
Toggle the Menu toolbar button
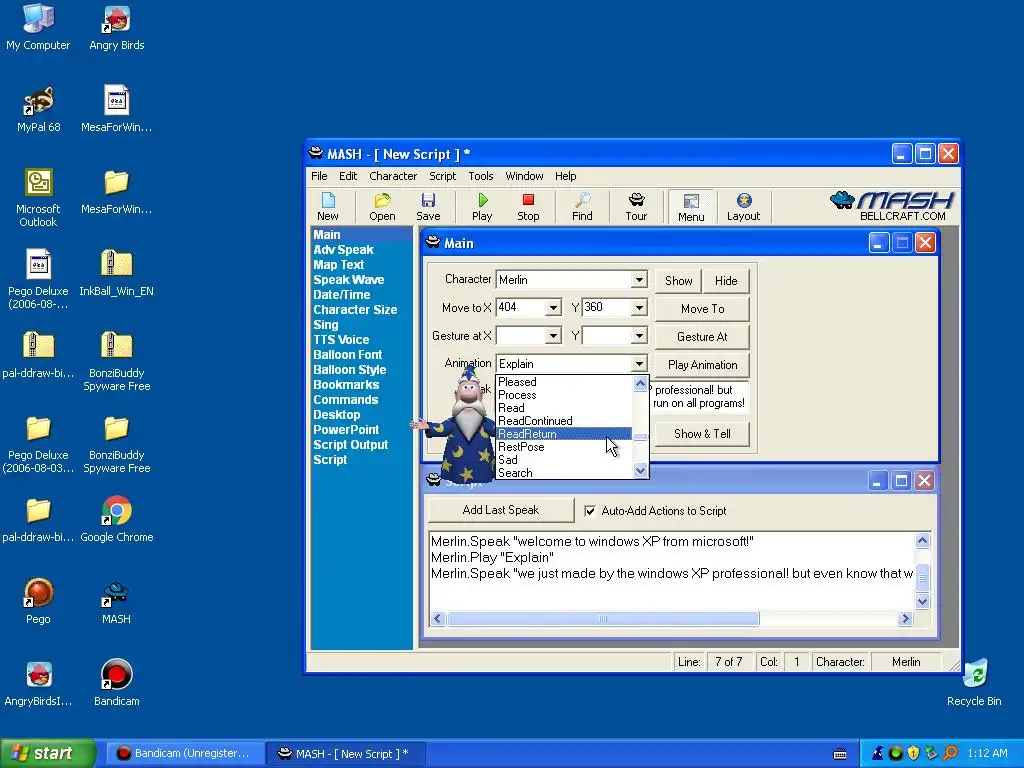(x=691, y=207)
